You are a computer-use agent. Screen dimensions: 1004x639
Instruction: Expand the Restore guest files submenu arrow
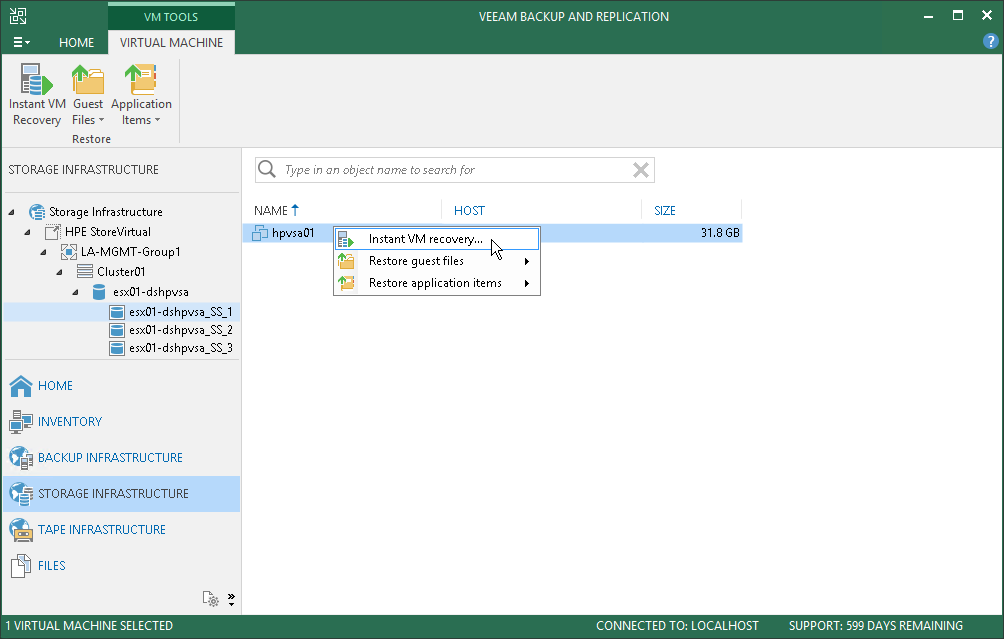click(x=527, y=261)
